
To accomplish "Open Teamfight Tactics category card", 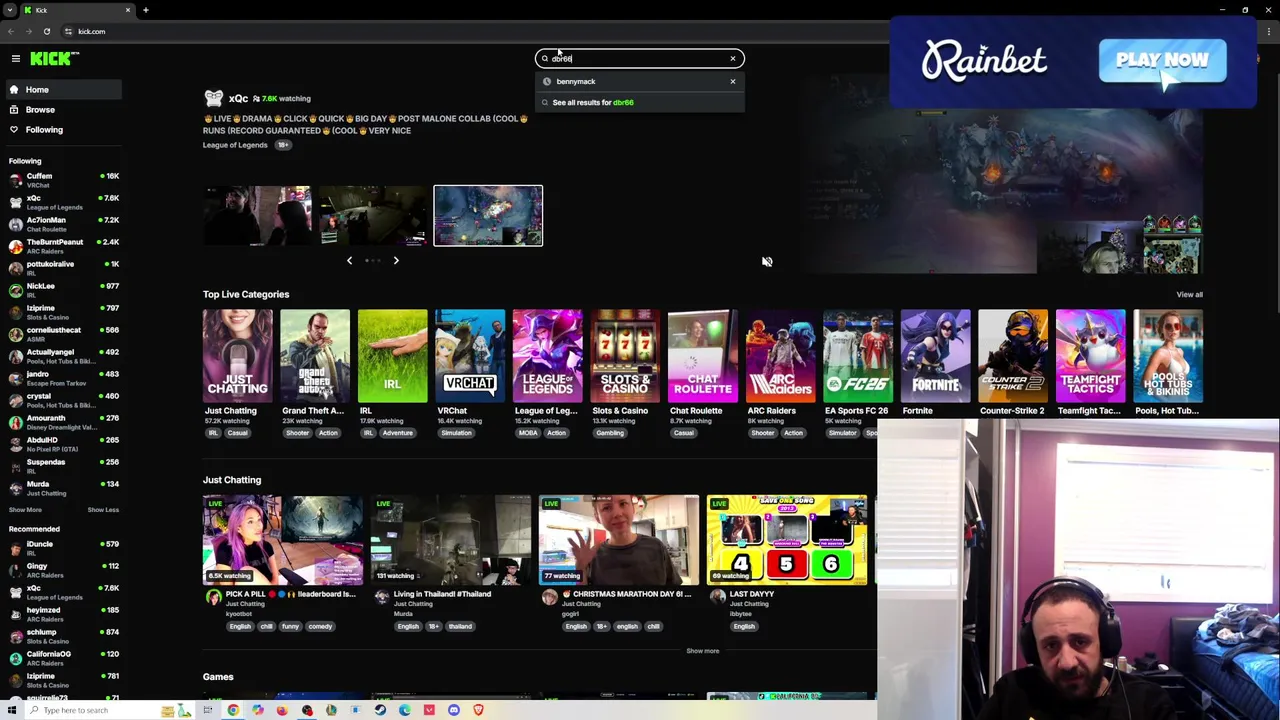I will point(1090,356).
